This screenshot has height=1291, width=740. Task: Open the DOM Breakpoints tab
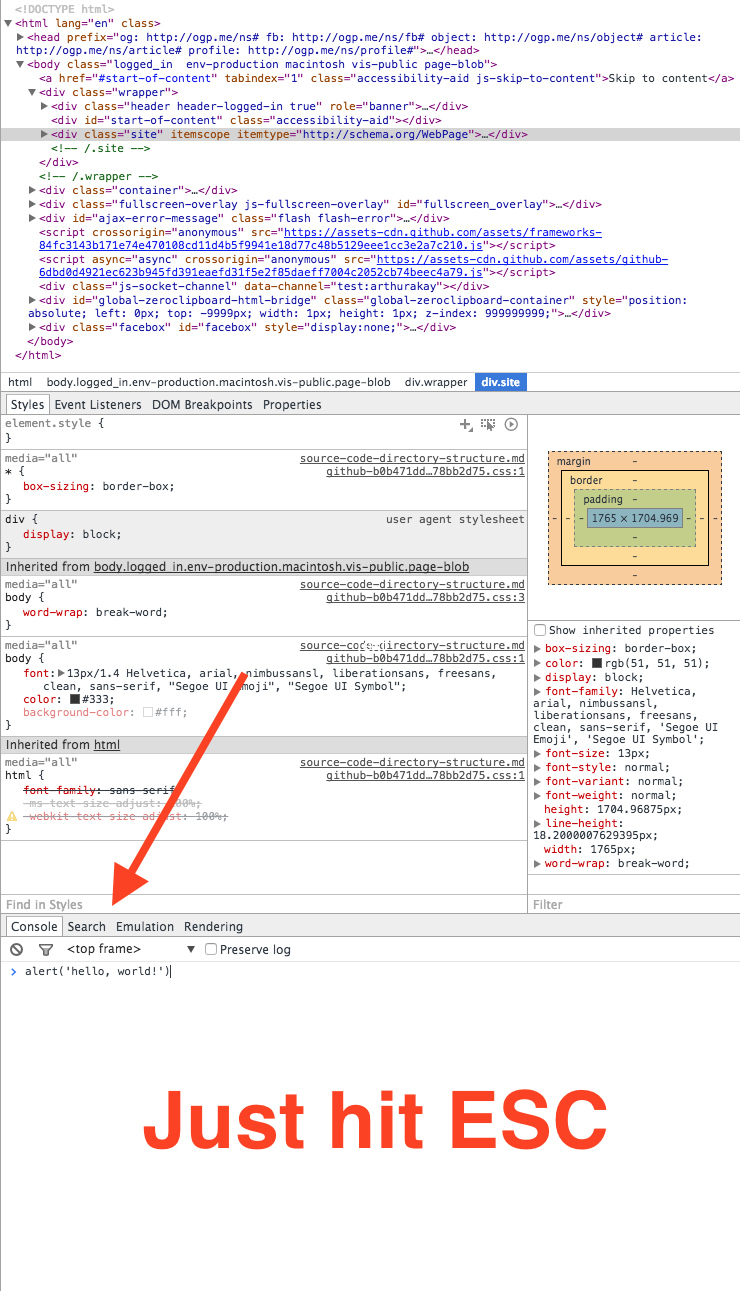pos(202,405)
